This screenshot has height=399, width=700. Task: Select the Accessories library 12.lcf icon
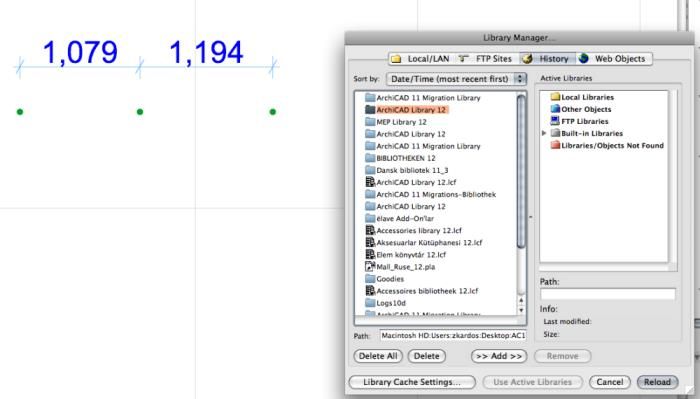[370, 230]
